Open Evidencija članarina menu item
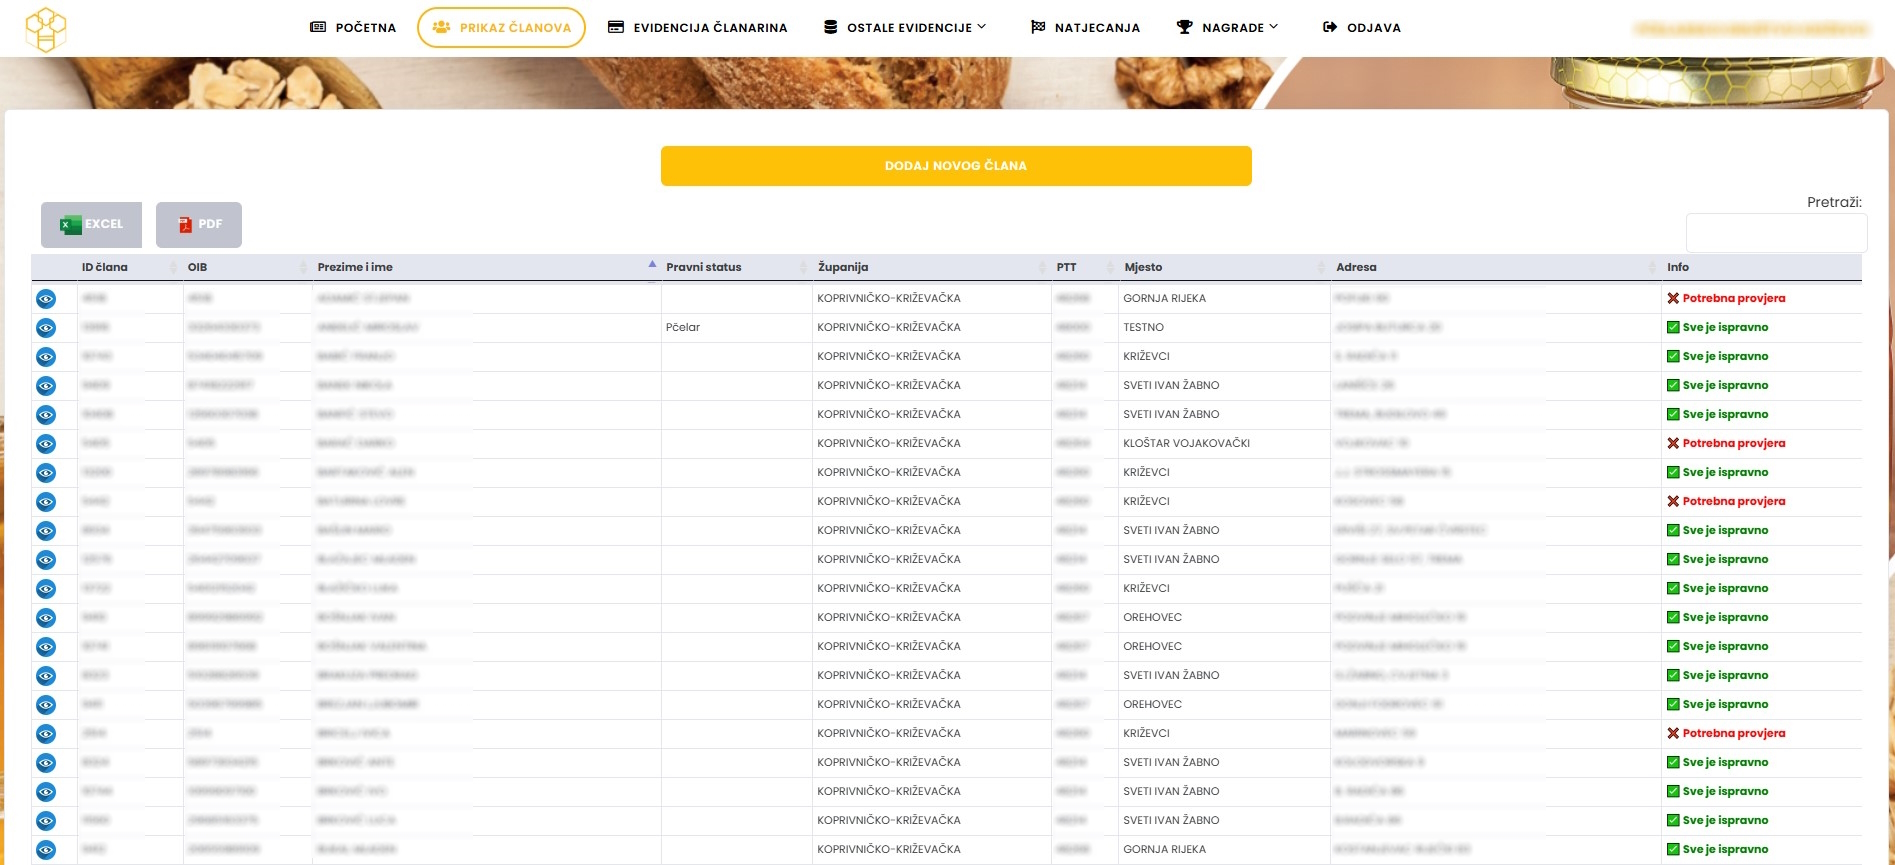This screenshot has width=1895, height=865. point(698,28)
